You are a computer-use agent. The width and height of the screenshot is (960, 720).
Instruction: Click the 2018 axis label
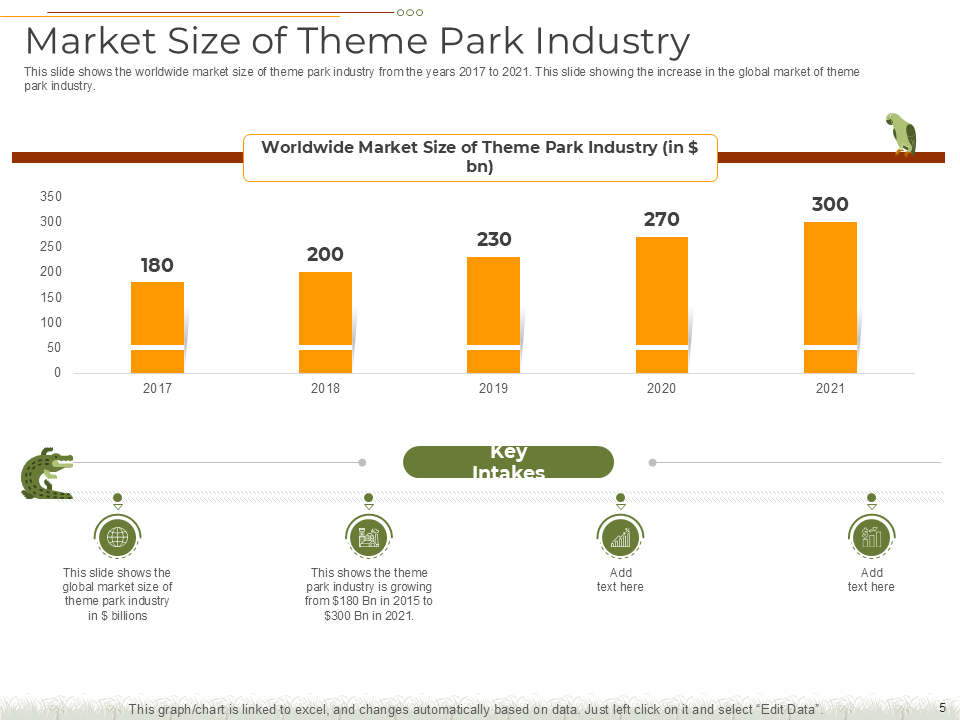click(325, 388)
